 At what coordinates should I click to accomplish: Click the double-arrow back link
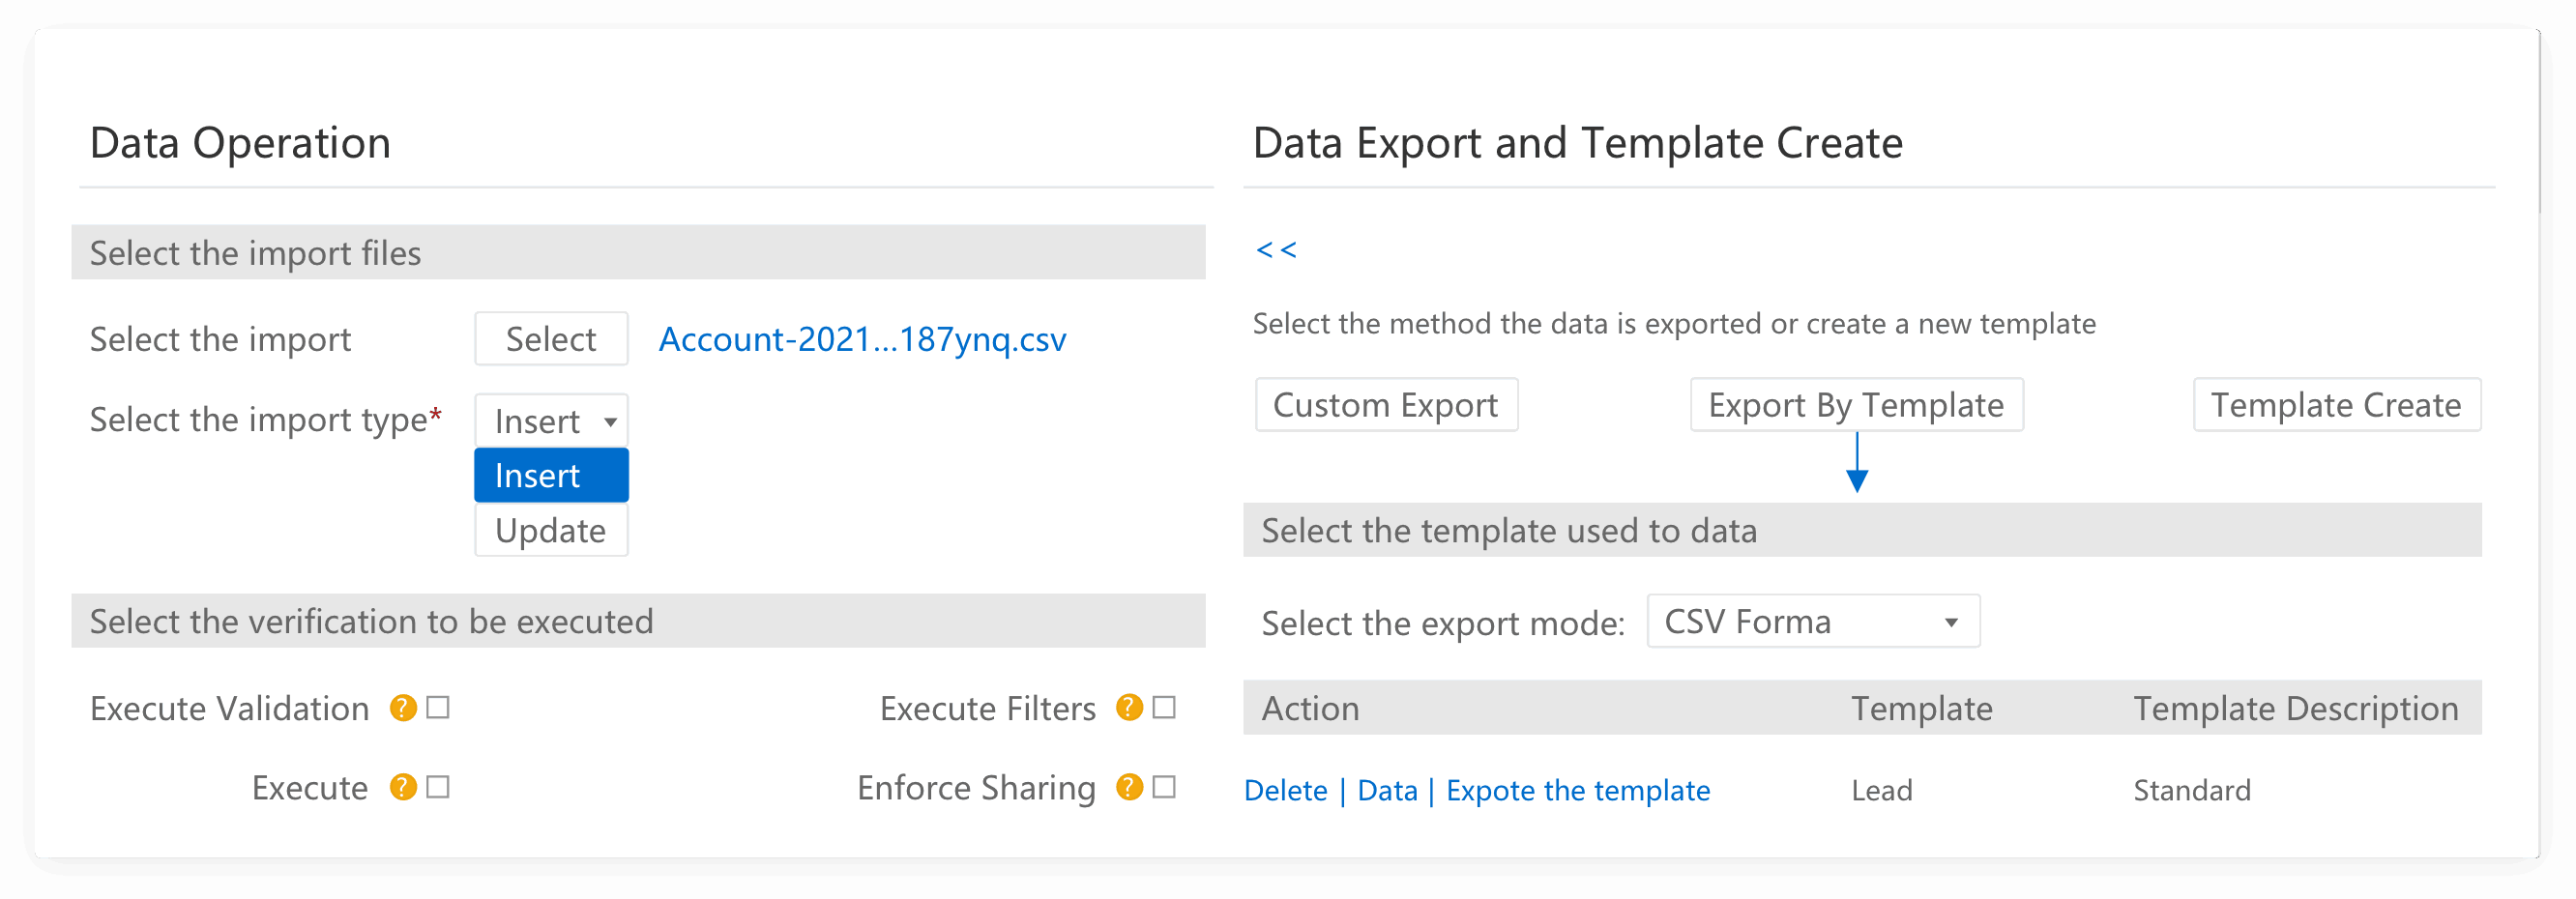[x=1275, y=249]
